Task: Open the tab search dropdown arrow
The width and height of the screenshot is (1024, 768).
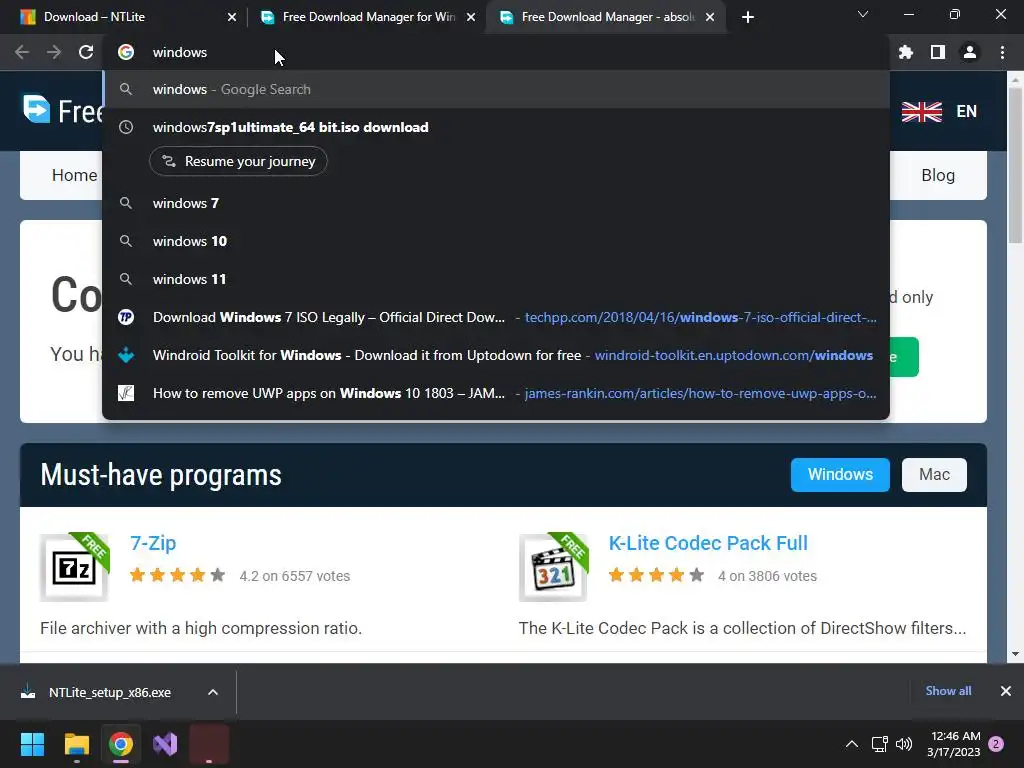Action: point(863,14)
